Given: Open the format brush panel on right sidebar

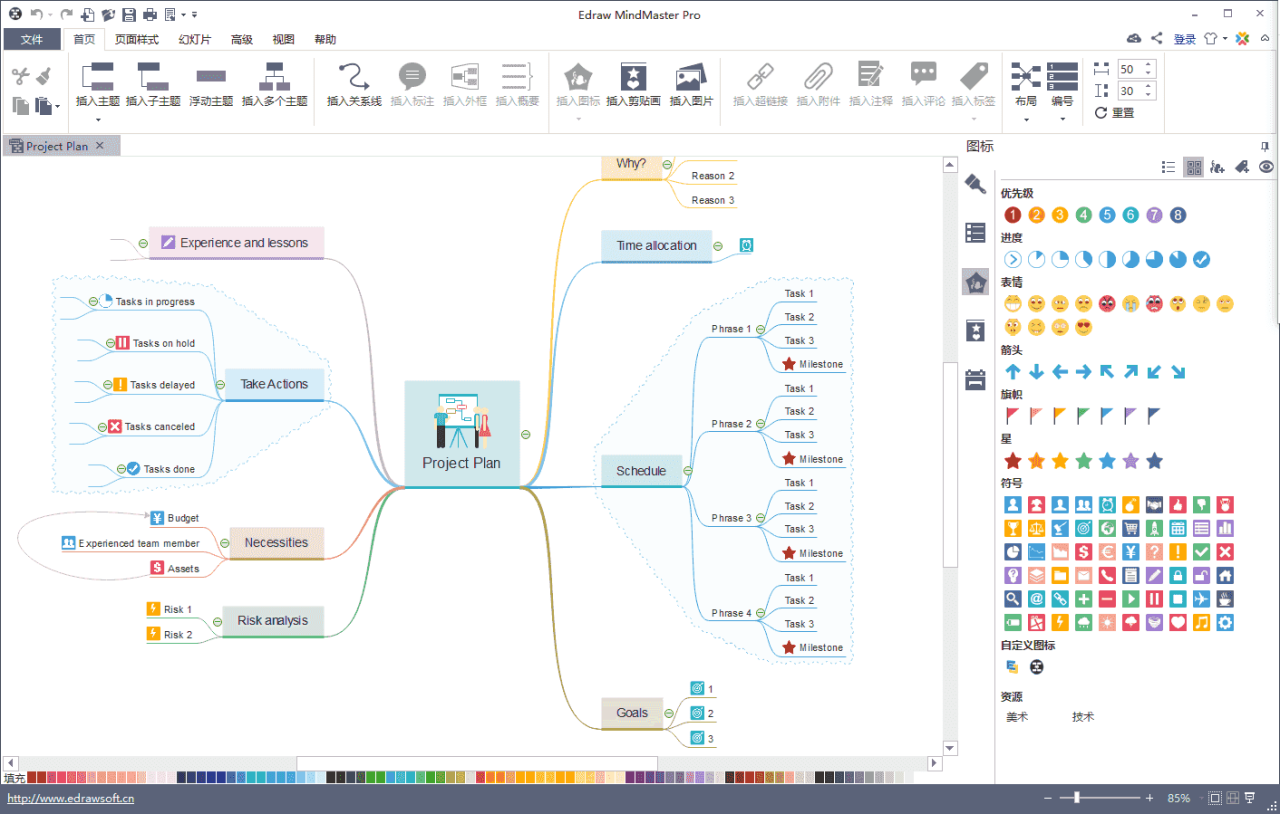Looking at the screenshot, I should pyautogui.click(x=975, y=184).
